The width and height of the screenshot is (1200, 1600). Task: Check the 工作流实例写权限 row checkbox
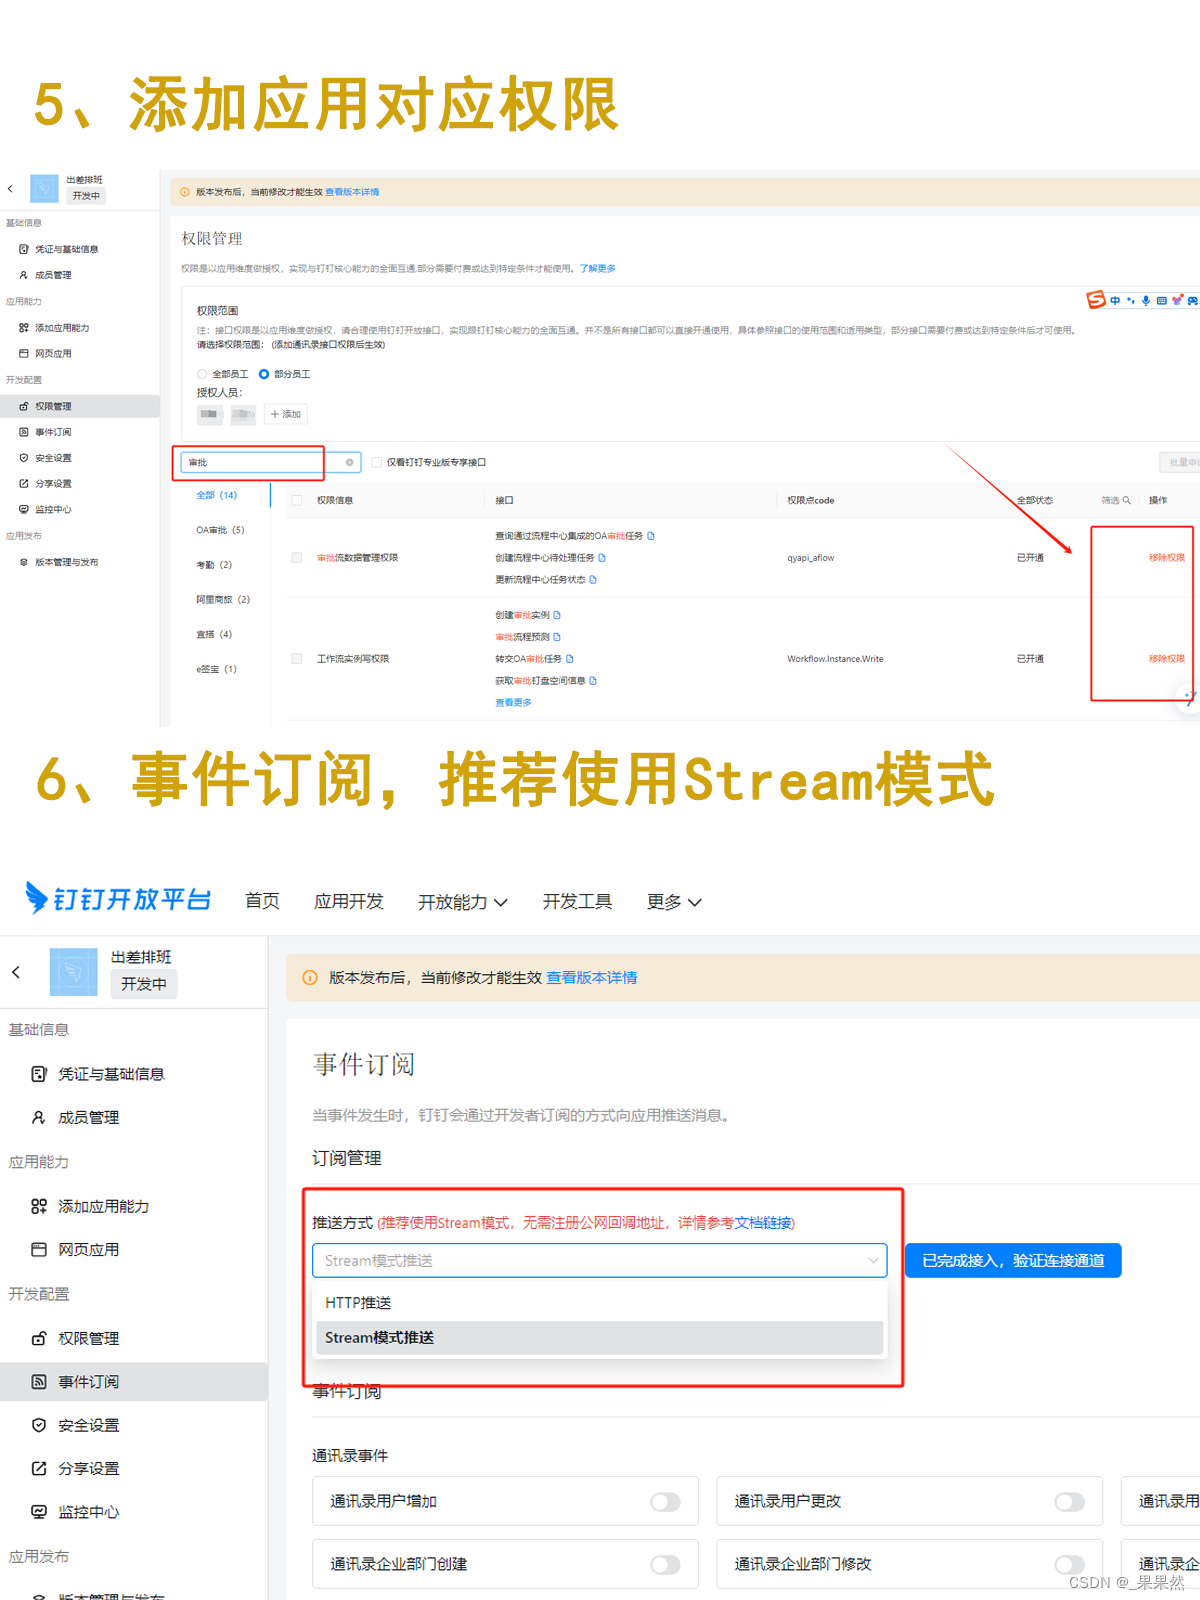click(297, 659)
